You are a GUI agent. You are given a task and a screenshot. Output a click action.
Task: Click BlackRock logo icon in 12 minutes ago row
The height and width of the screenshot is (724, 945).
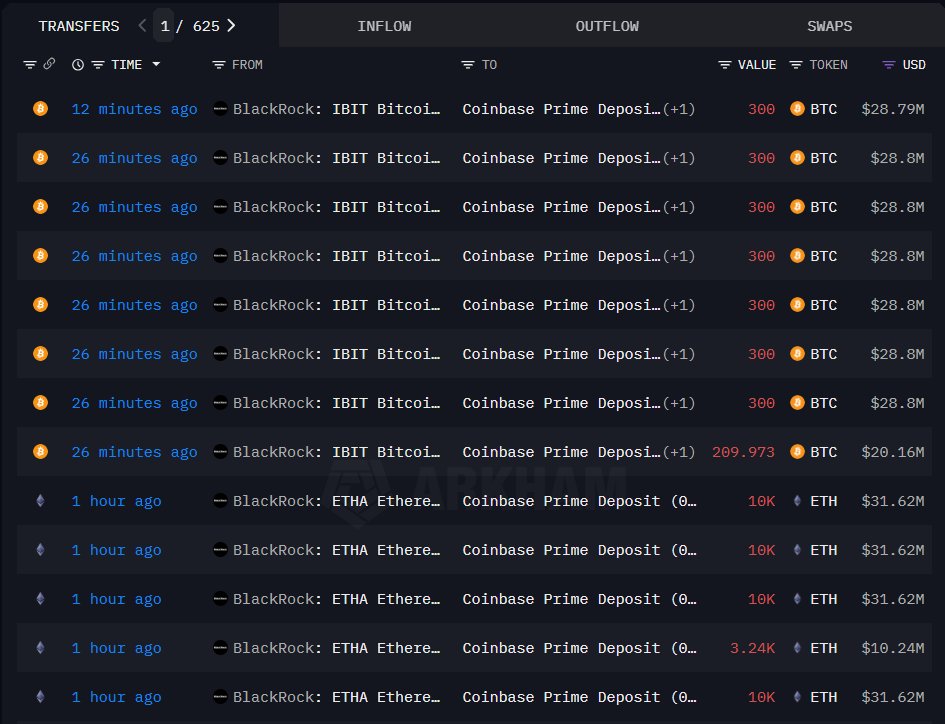coord(221,109)
